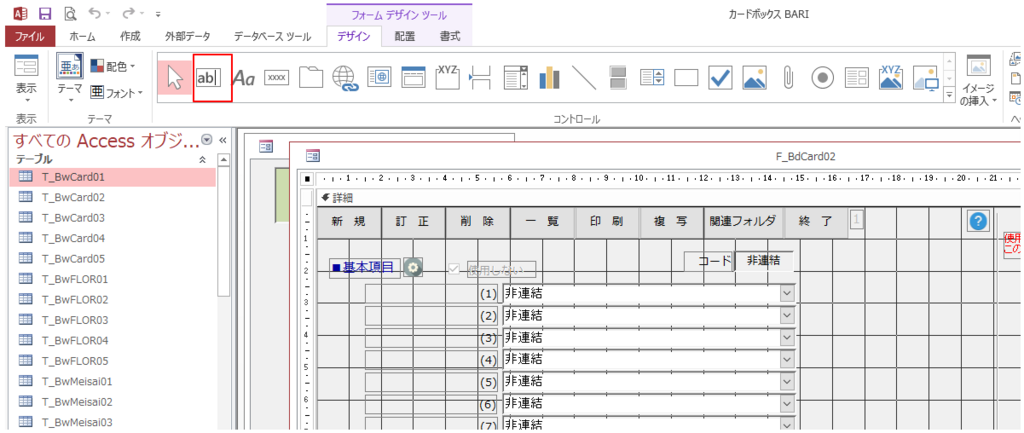The width and height of the screenshot is (1024, 433).
Task: Open dropdown of combo box (3)
Action: click(x=786, y=338)
